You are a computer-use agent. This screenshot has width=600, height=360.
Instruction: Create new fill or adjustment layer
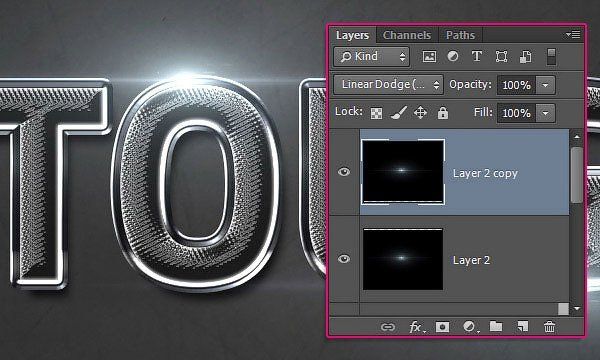(470, 327)
